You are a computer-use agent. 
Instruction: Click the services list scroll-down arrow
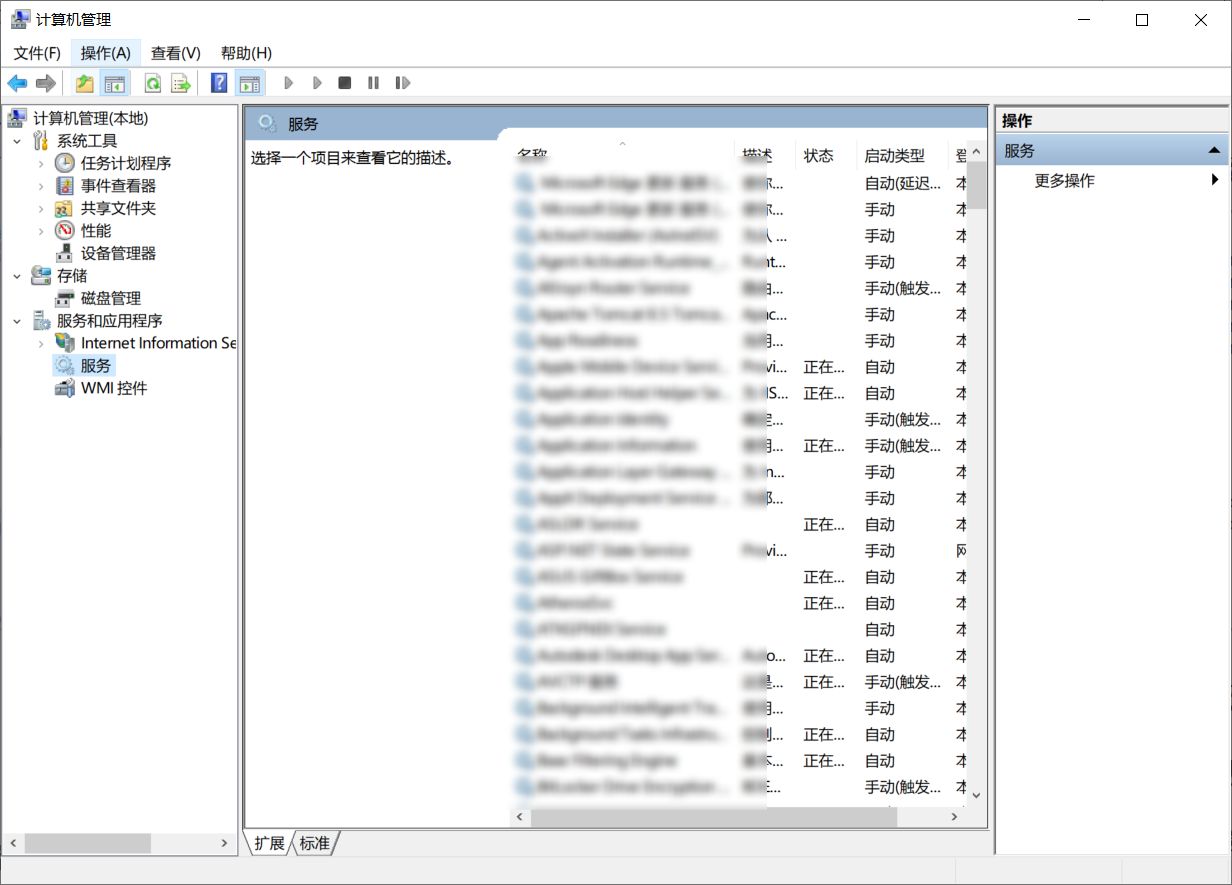point(977,796)
